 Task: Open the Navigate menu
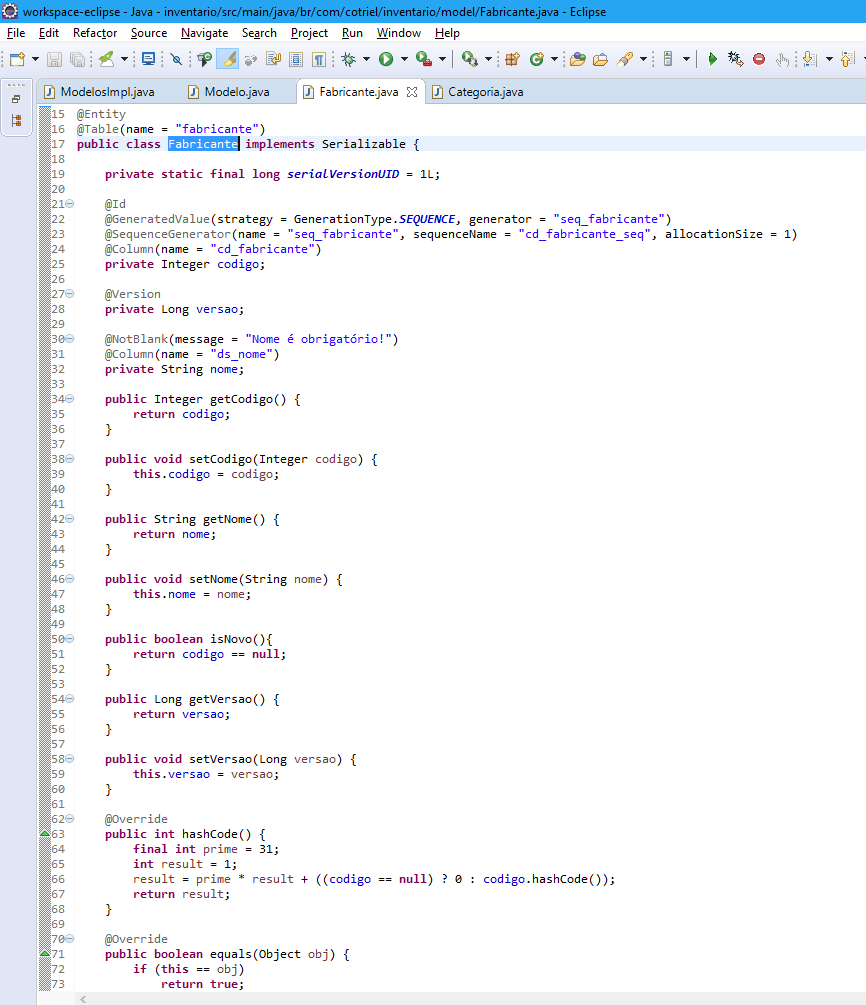204,33
